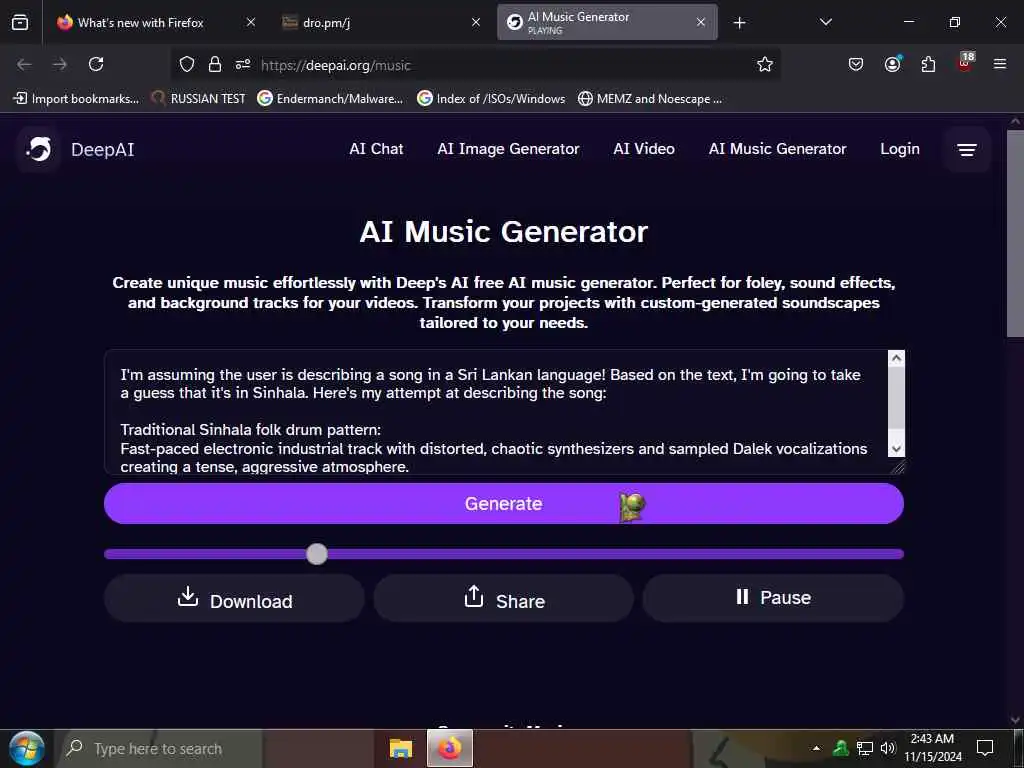
Task: Seek on the audio playback progress bar
Action: [504, 554]
